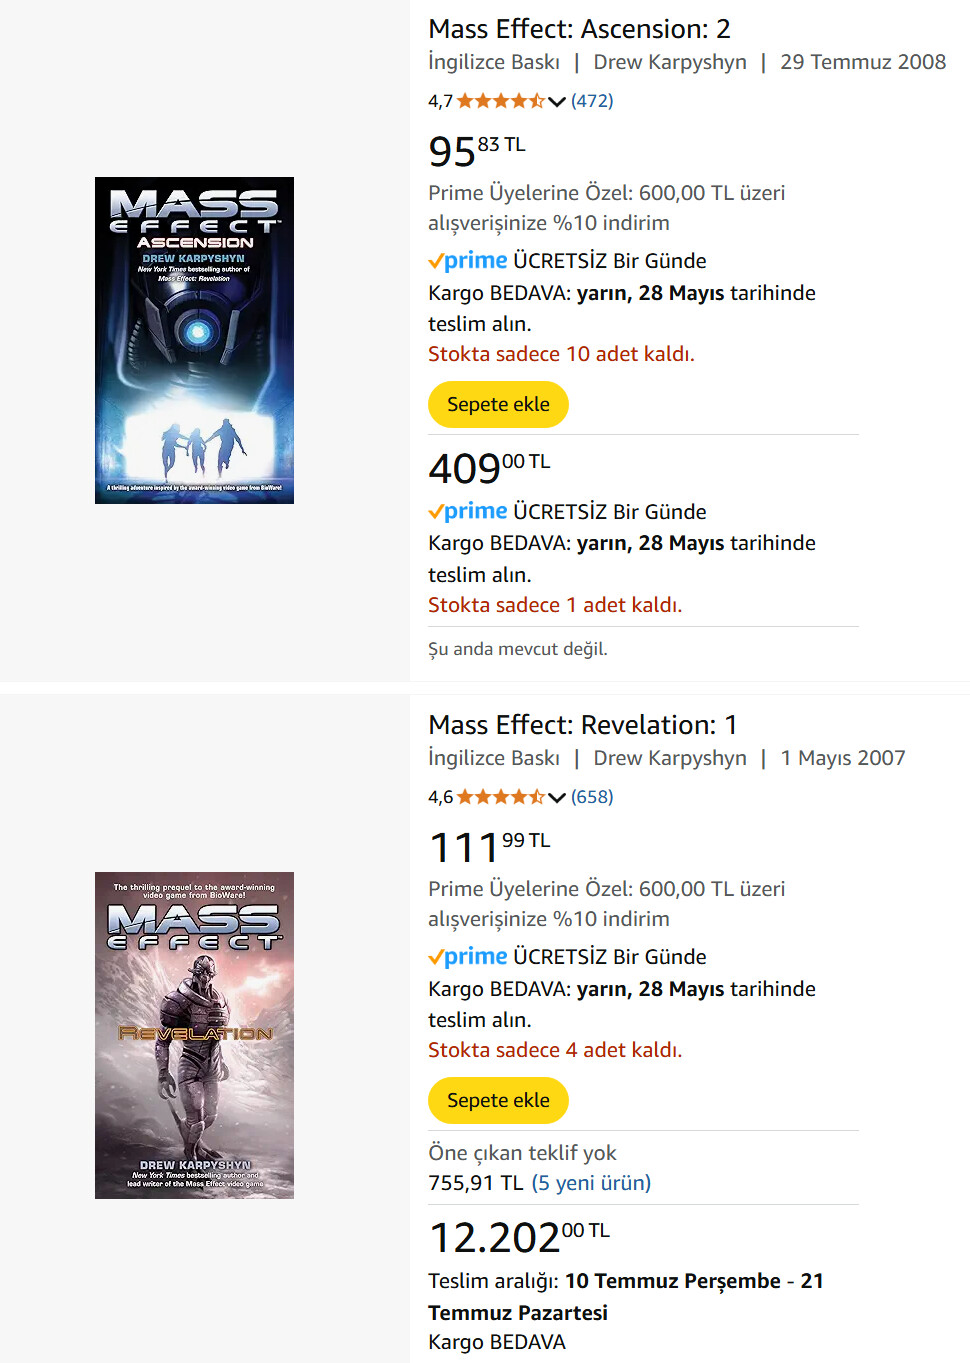The width and height of the screenshot is (970, 1363).
Task: Click the 4,7 star rating for Ascension
Action: point(501,101)
